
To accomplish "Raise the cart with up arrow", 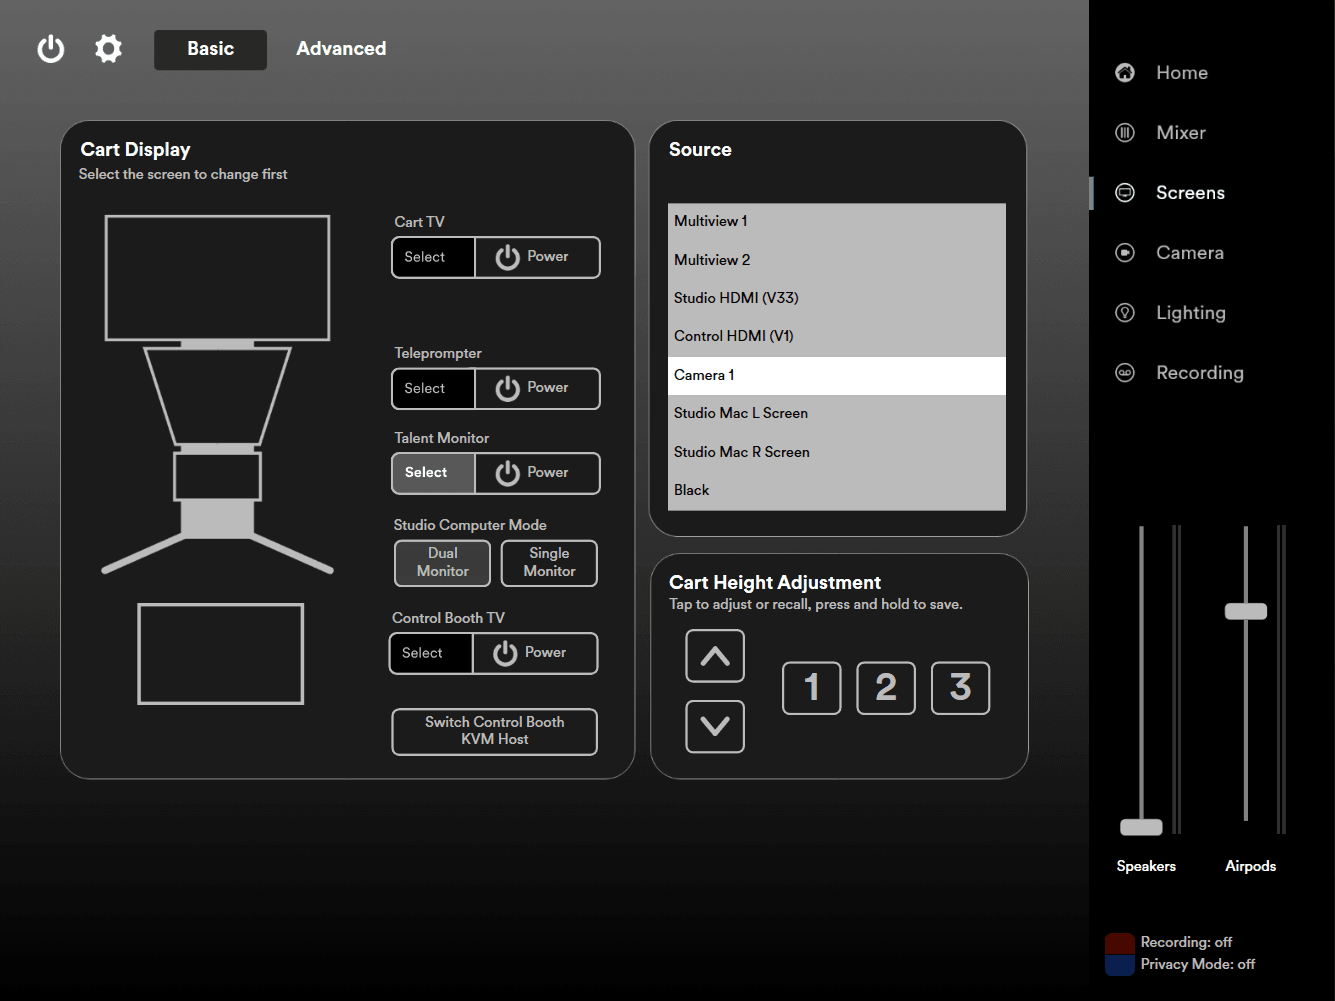I will tap(715, 656).
